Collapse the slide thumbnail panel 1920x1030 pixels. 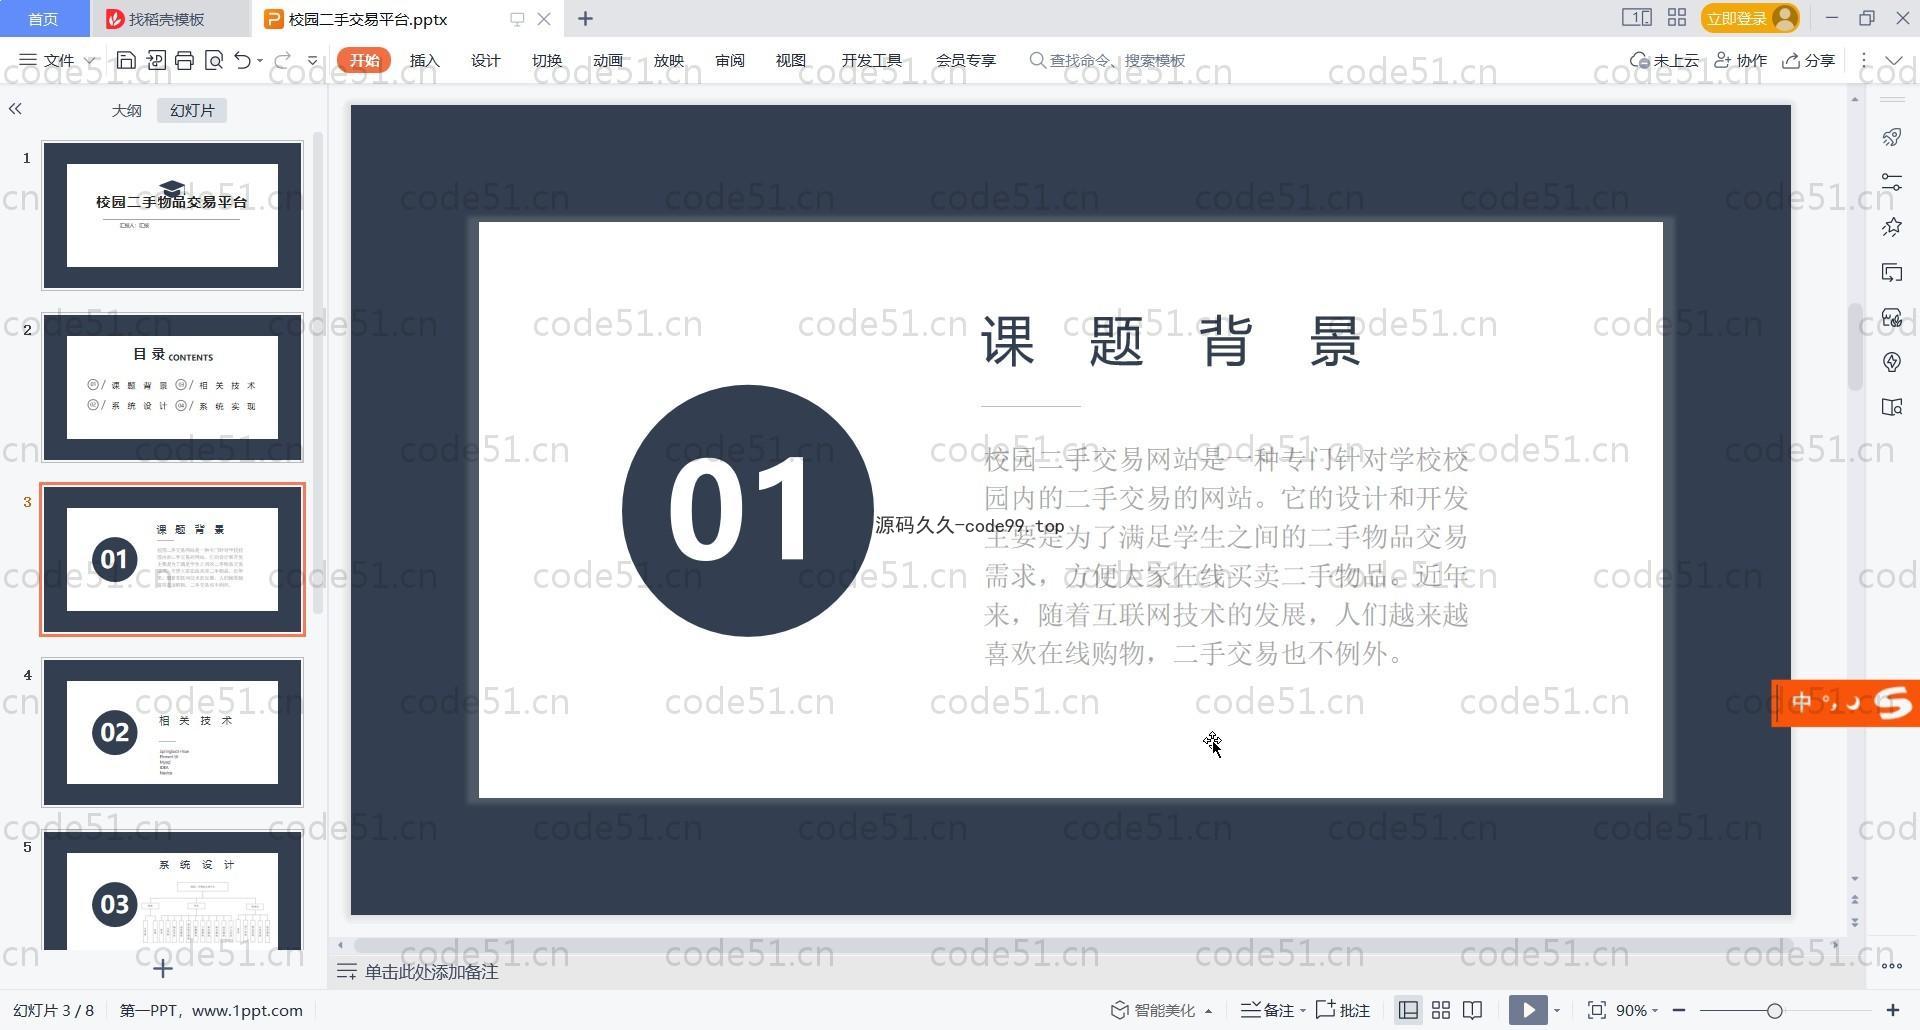15,109
